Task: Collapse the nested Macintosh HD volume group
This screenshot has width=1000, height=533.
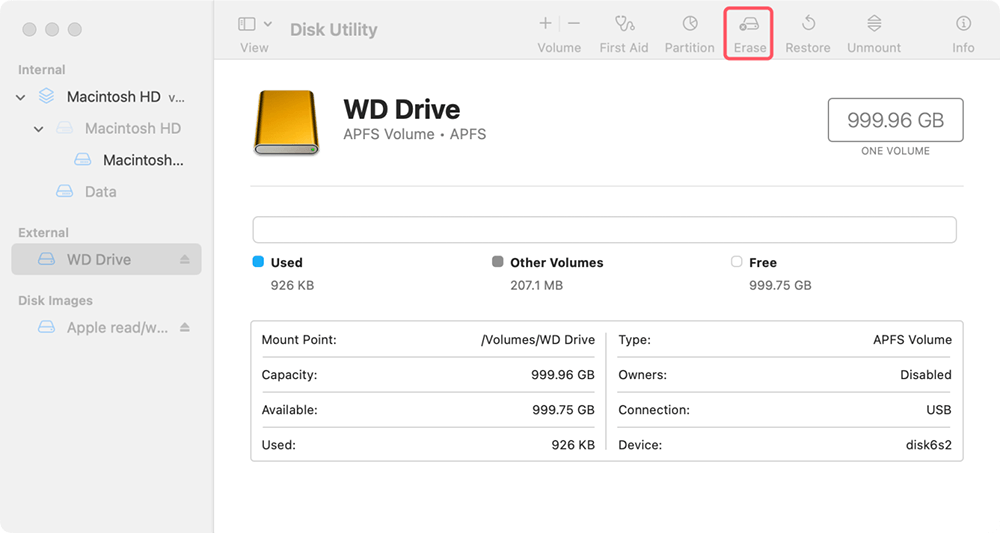Action: pos(38,129)
